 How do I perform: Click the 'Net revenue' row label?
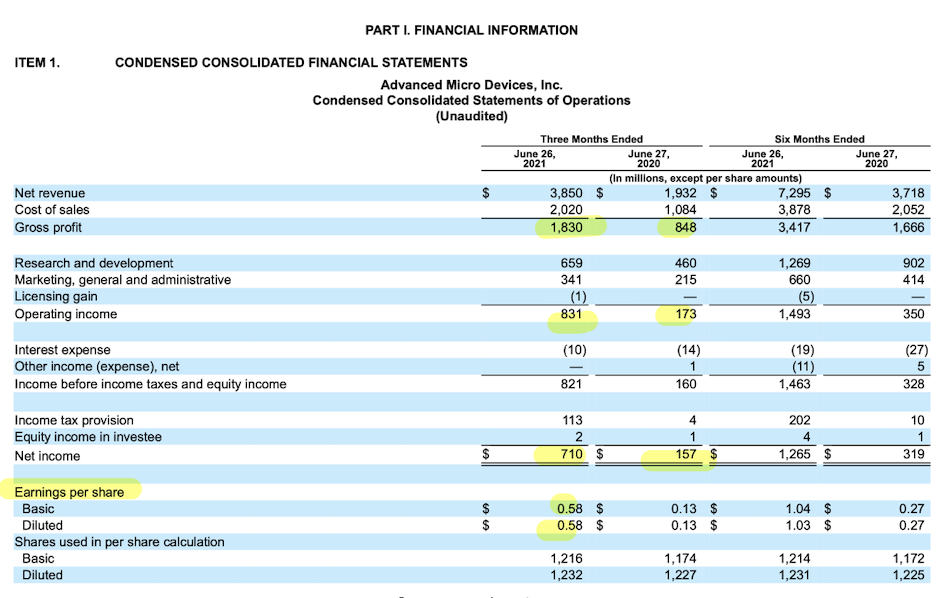tap(50, 193)
